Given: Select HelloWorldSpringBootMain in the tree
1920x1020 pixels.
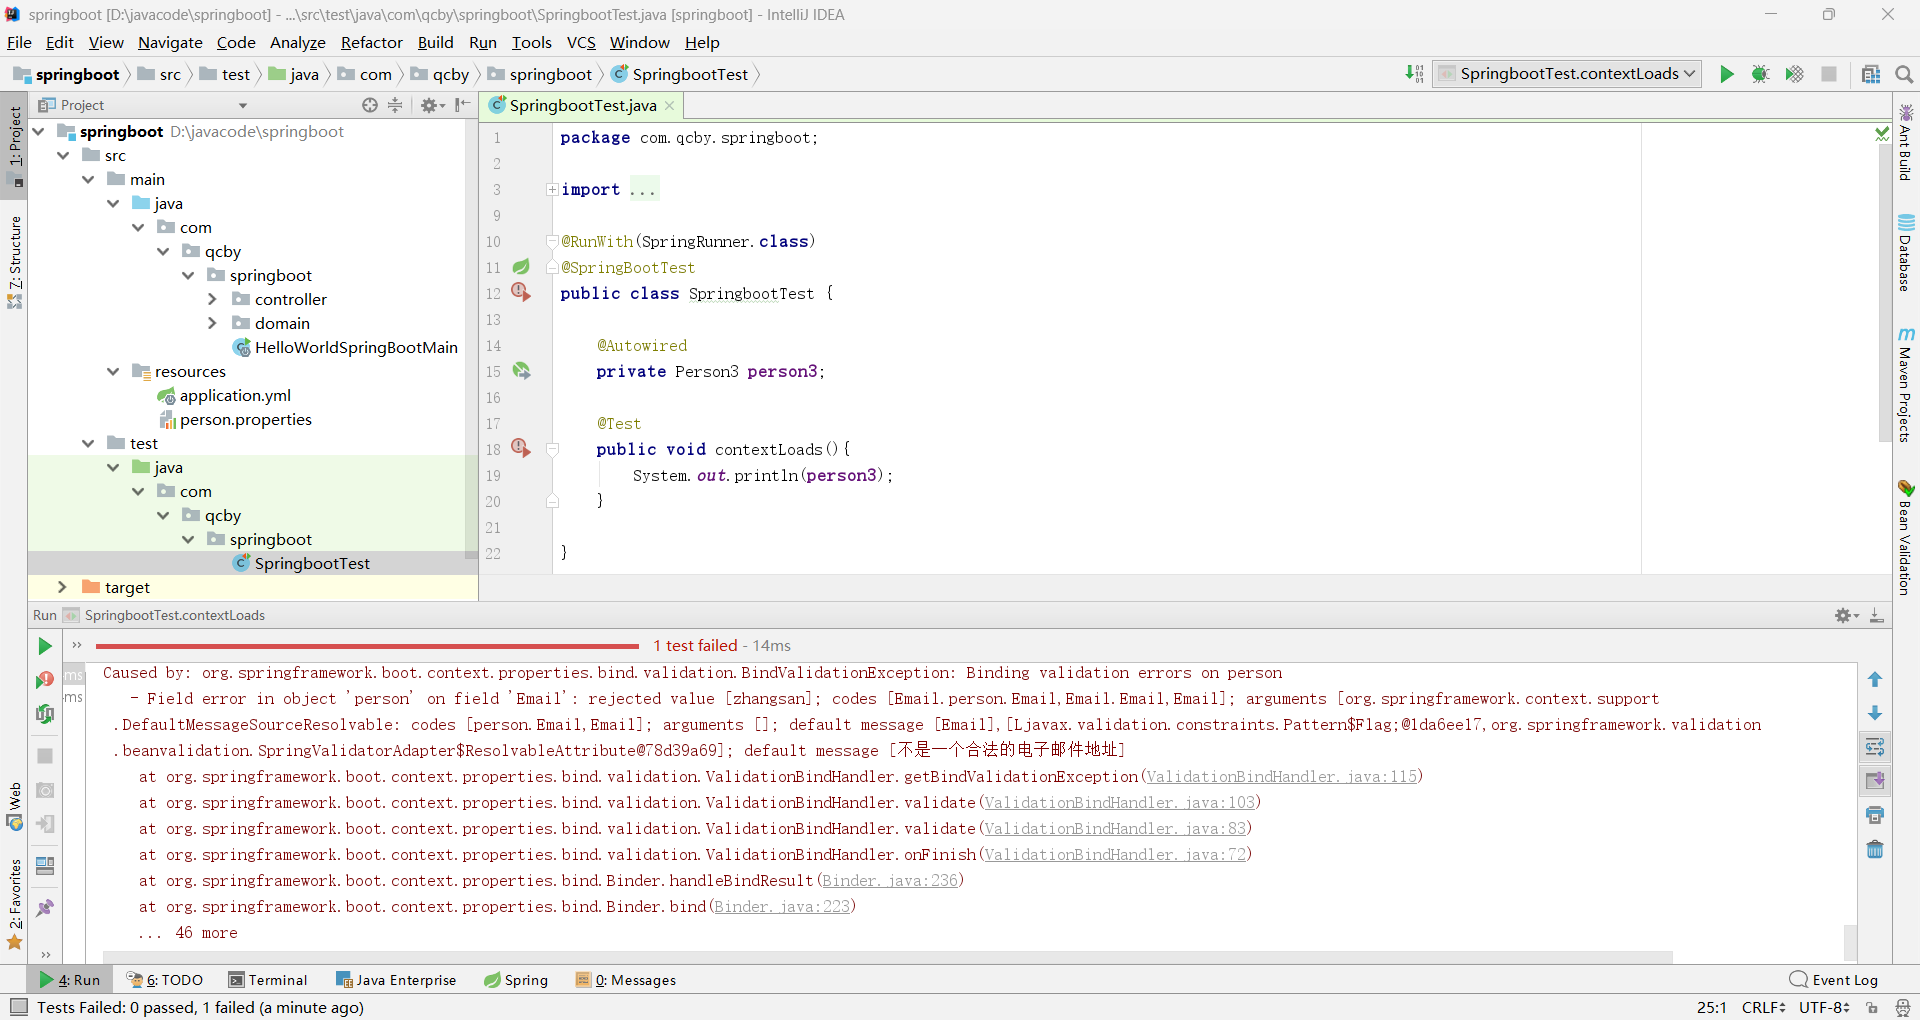Looking at the screenshot, I should point(355,347).
